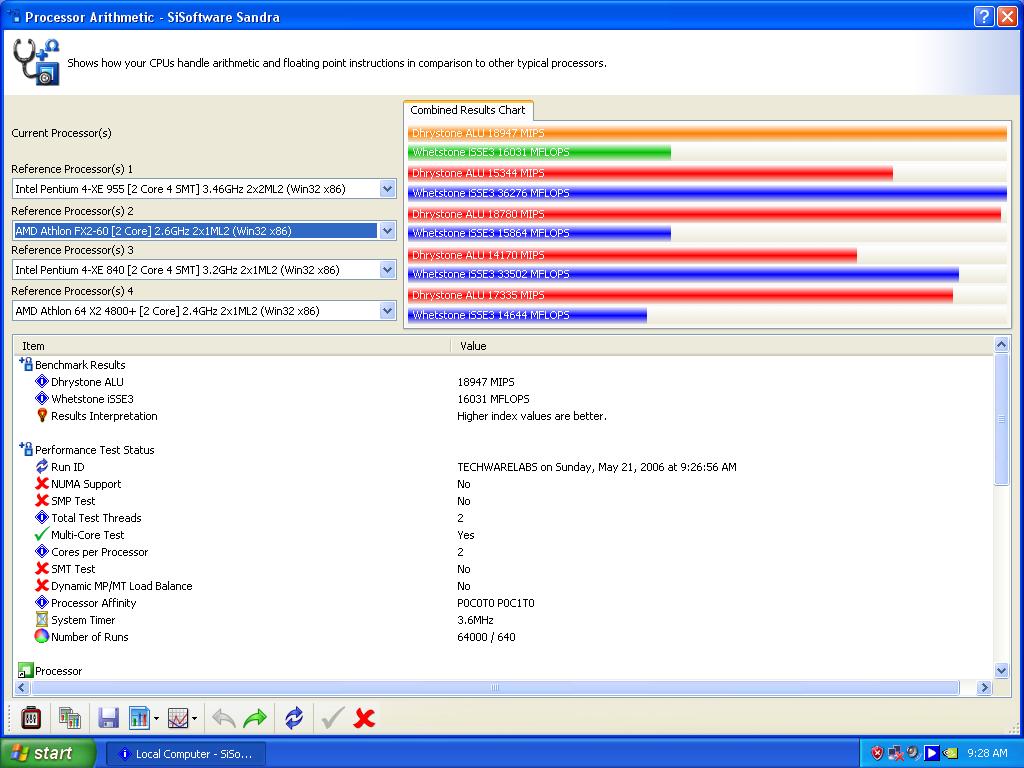Image resolution: width=1024 pixels, height=768 pixels.
Task: Click the SMP Test red X icon
Action: point(42,501)
